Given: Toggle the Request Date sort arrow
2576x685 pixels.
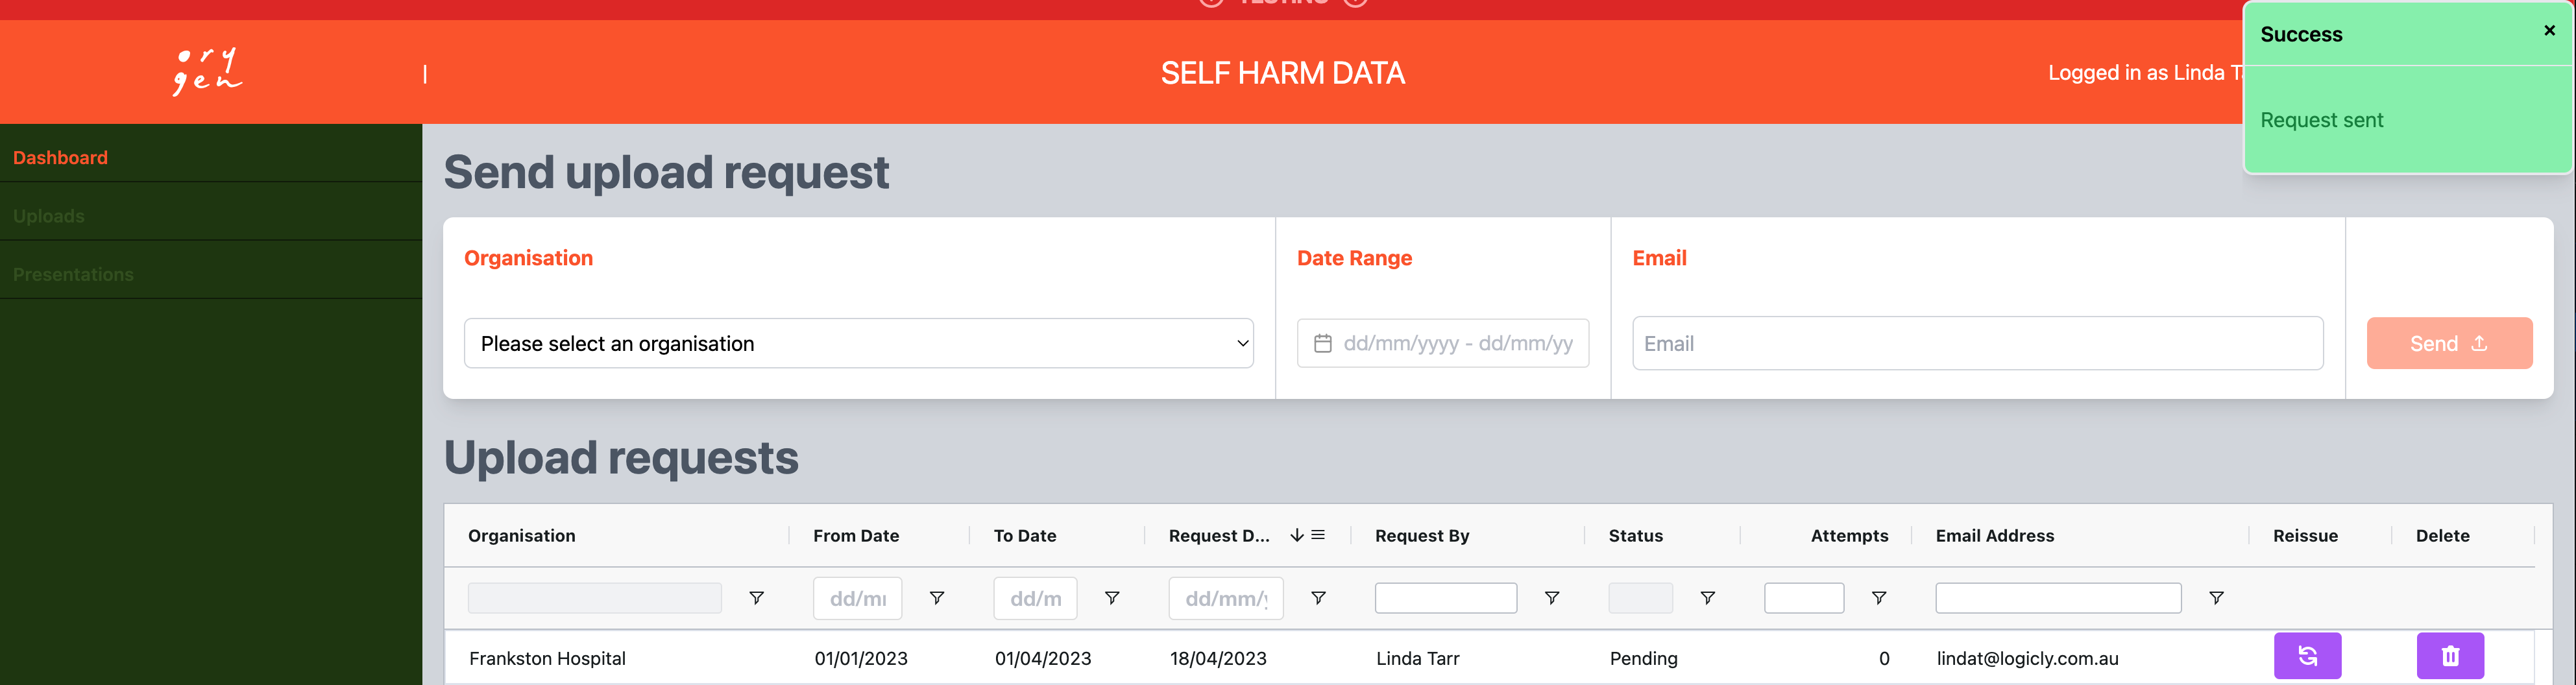Looking at the screenshot, I should [x=1297, y=535].
